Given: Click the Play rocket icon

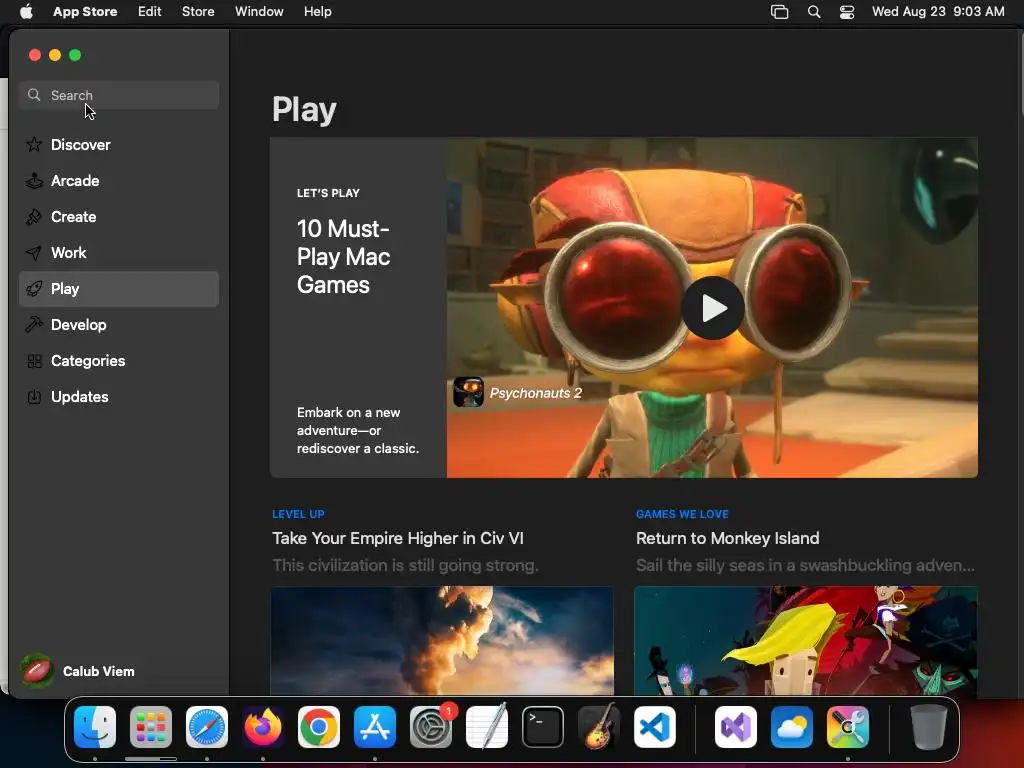Looking at the screenshot, I should point(34,289).
